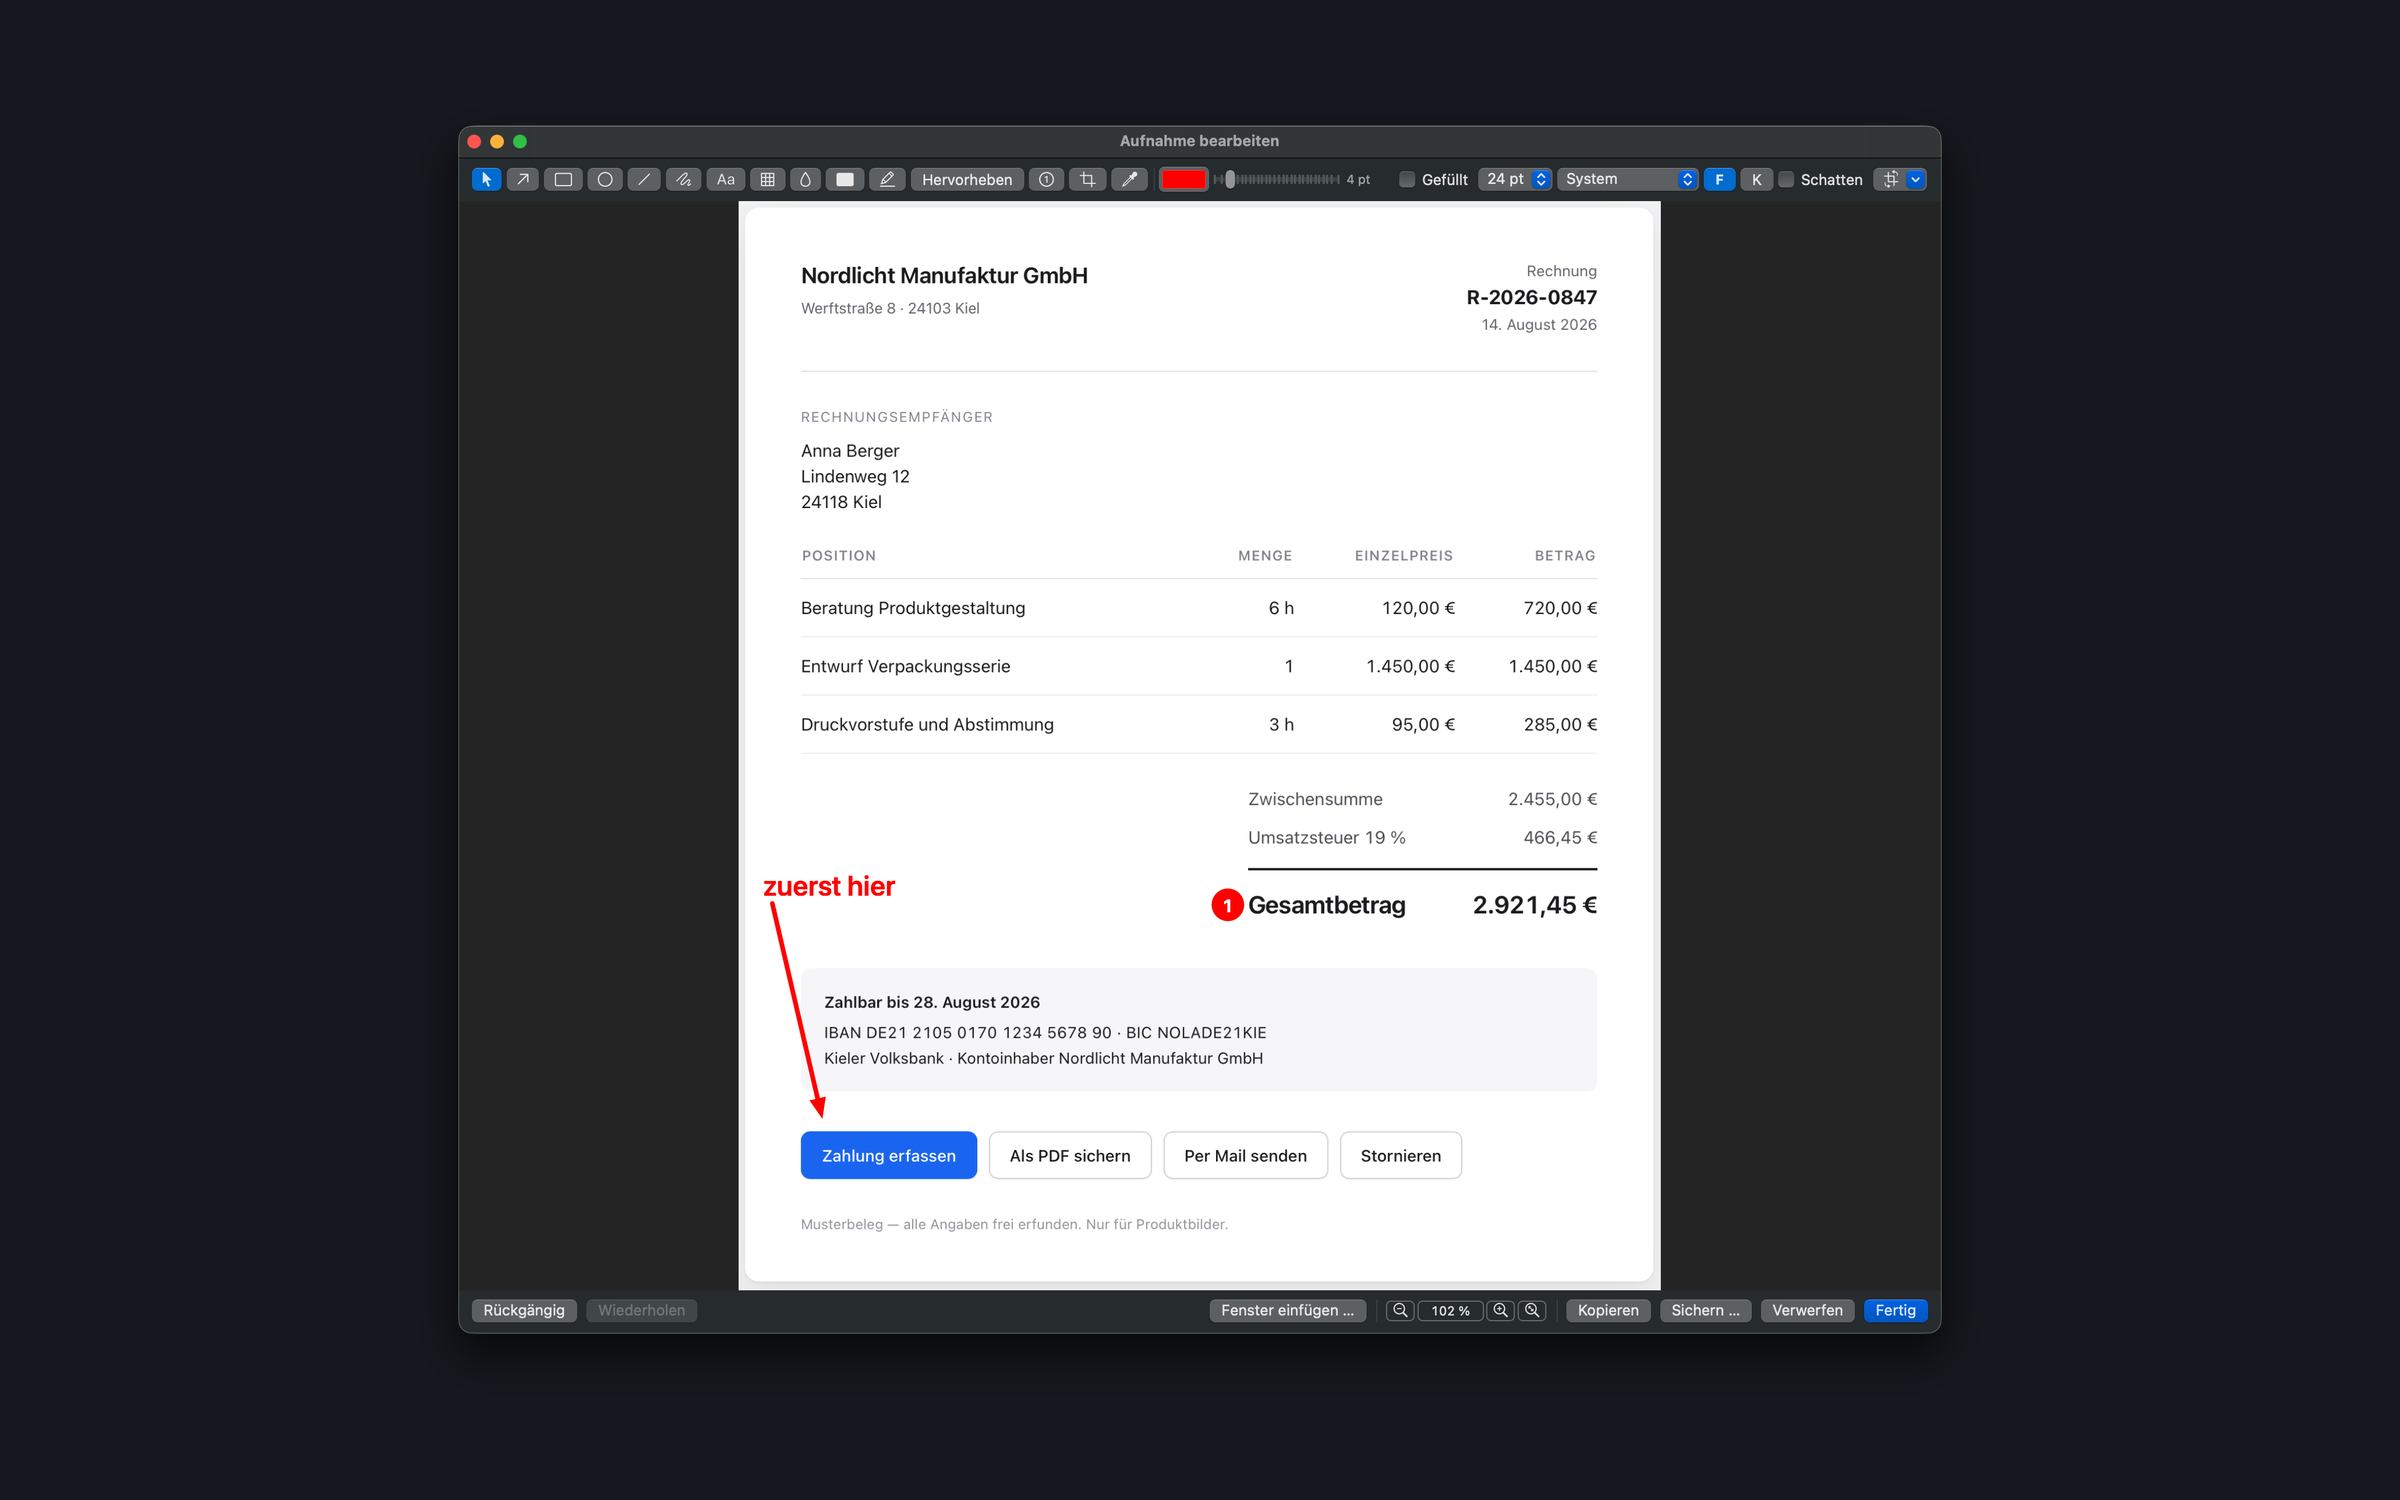Click the Verwerfen button
2400x1500 pixels.
point(1807,1310)
